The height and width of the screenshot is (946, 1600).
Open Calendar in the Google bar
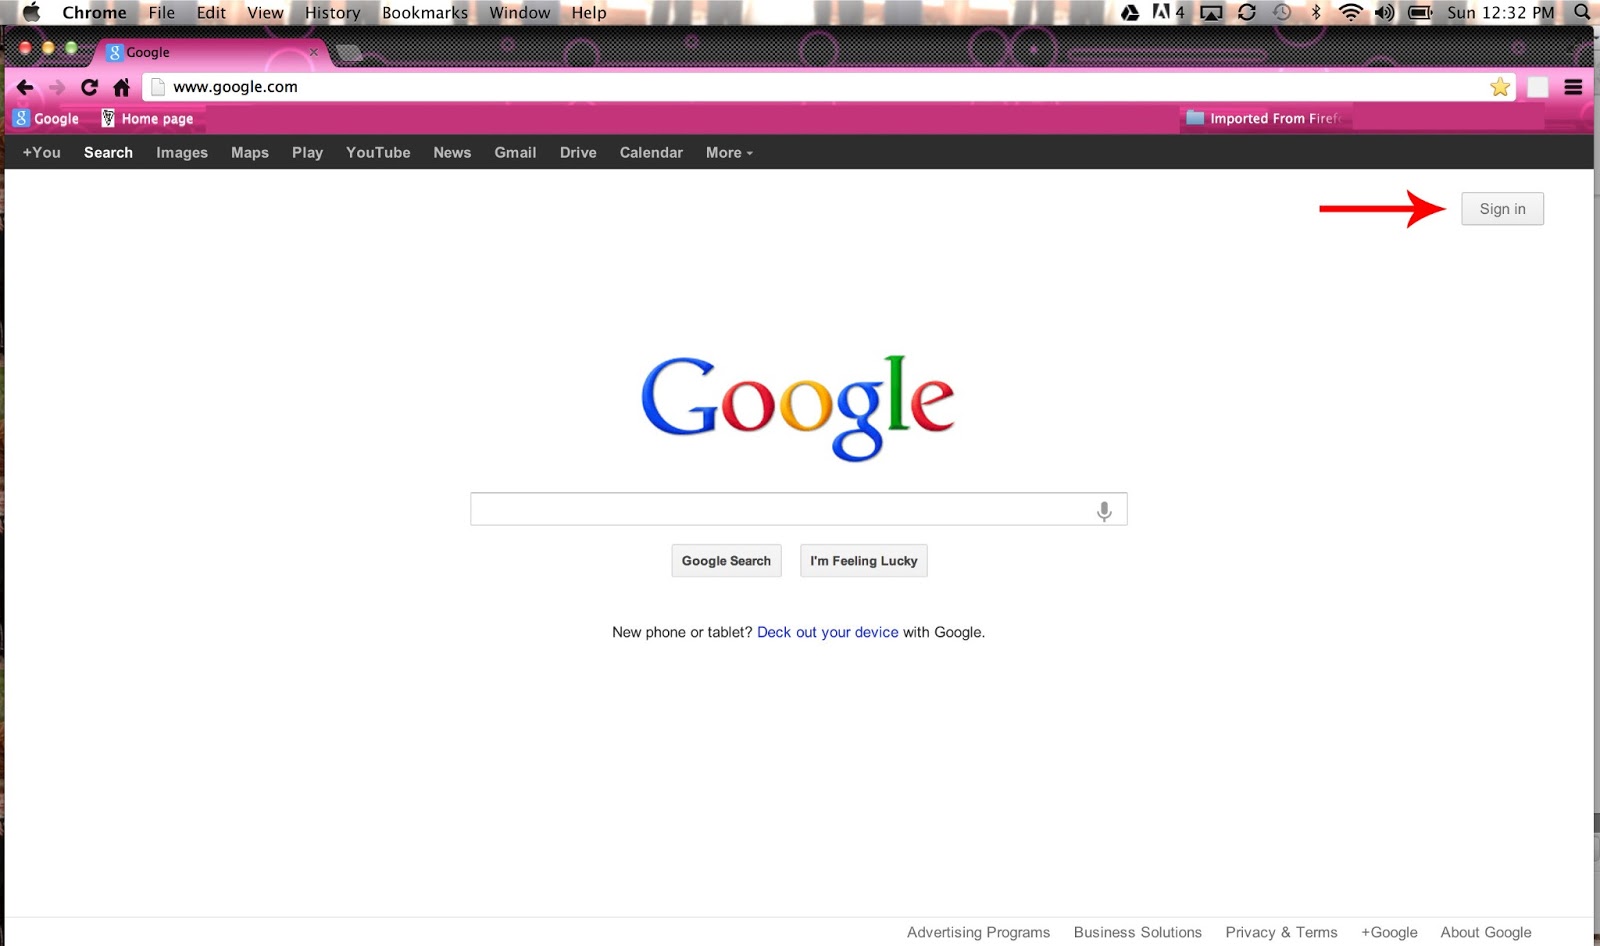651,152
